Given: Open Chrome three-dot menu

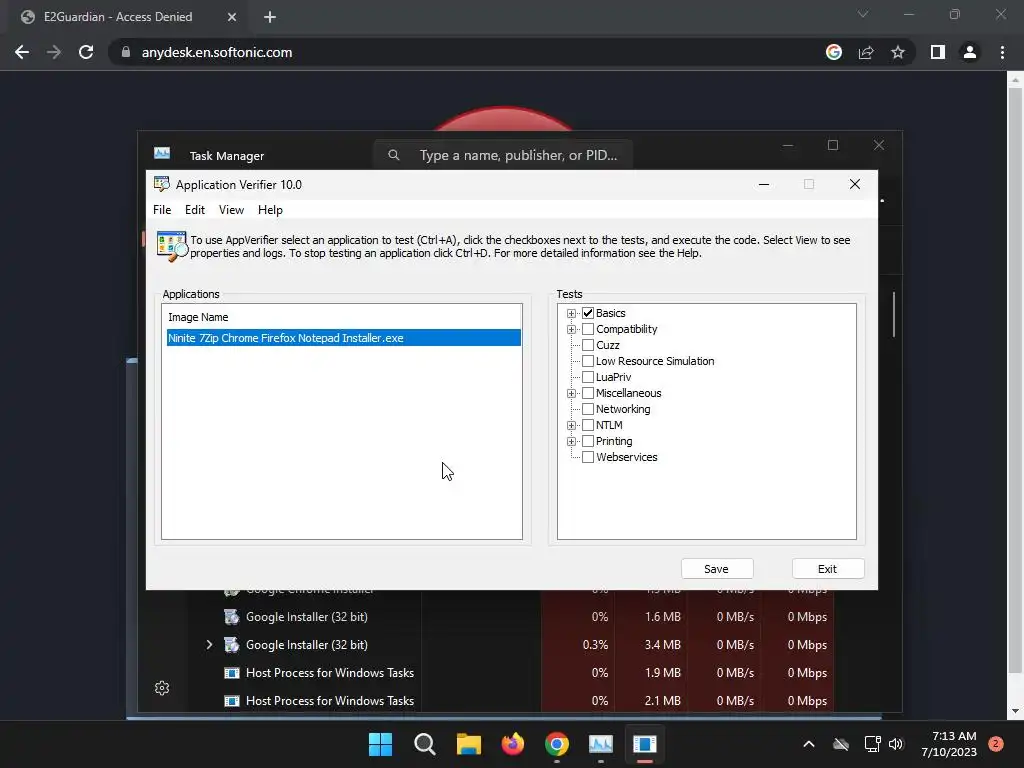Looking at the screenshot, I should pos(1002,52).
